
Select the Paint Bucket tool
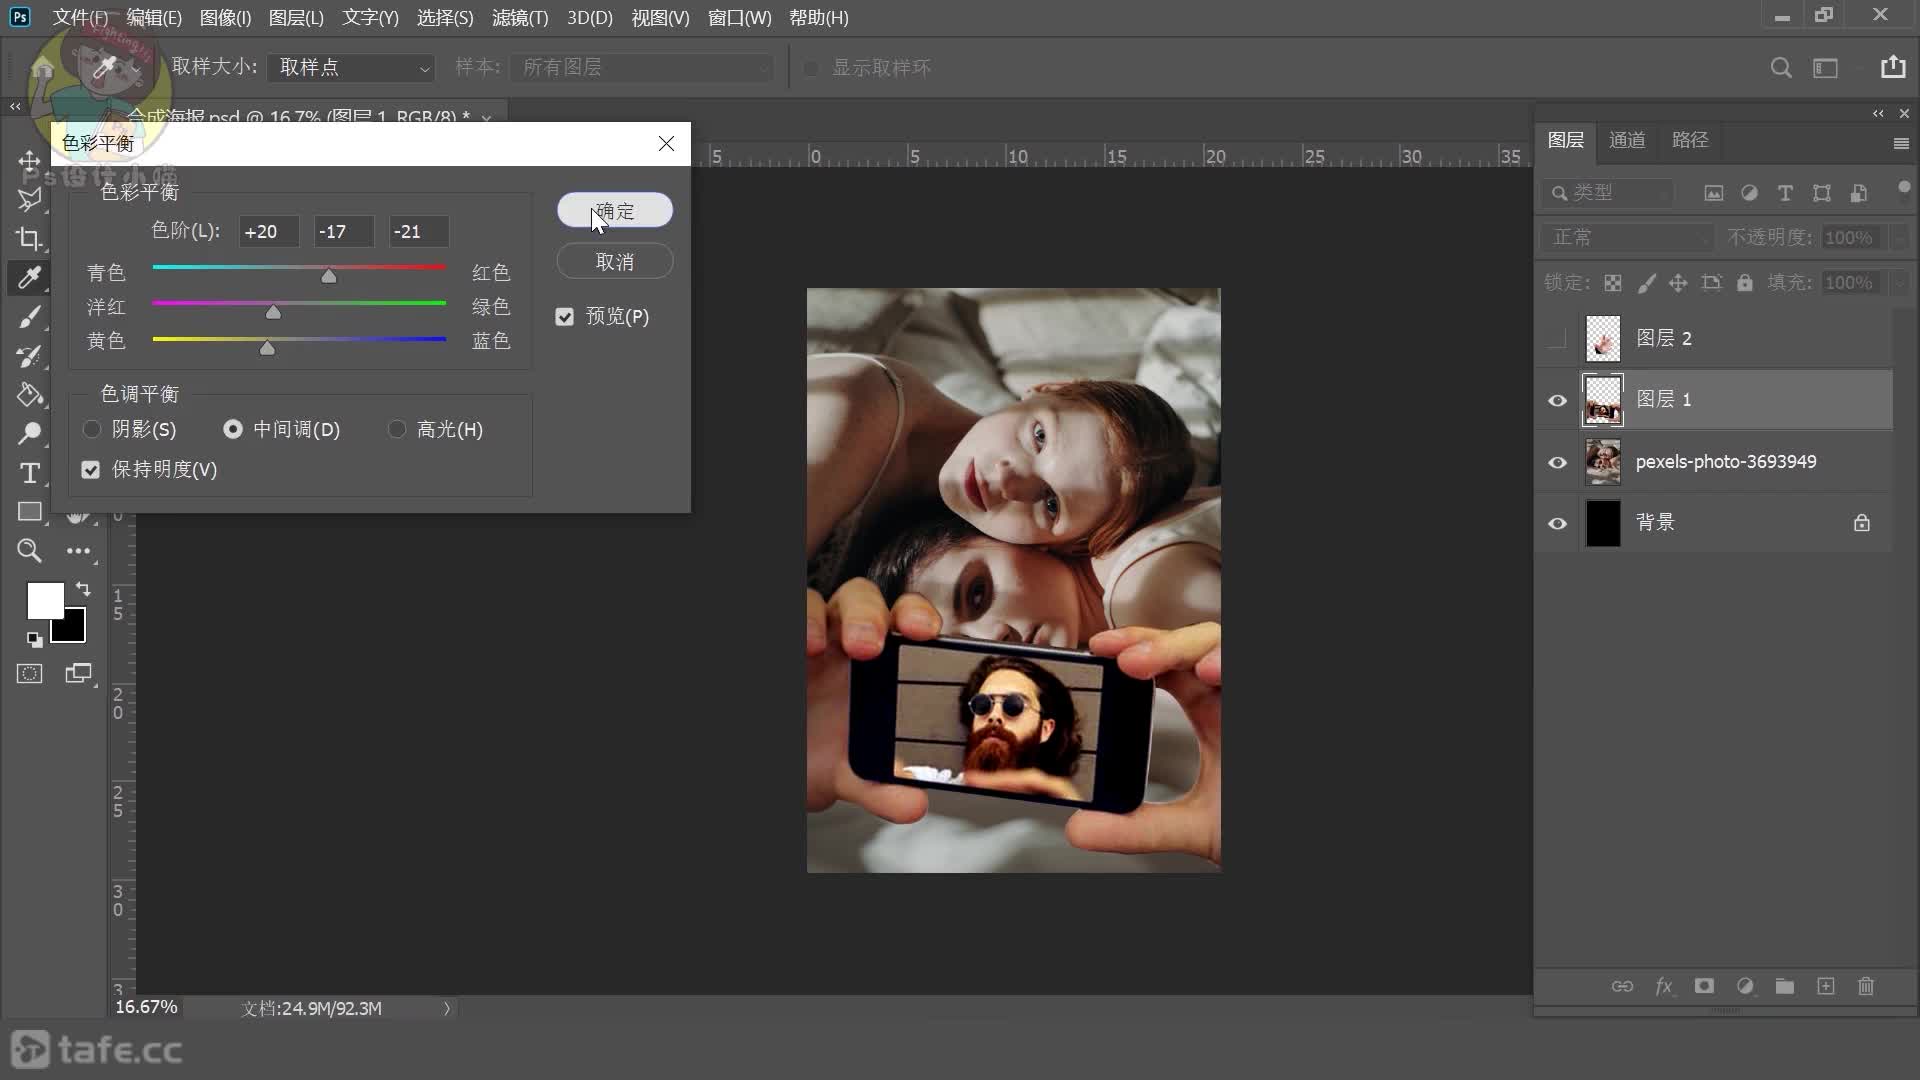pyautogui.click(x=29, y=394)
